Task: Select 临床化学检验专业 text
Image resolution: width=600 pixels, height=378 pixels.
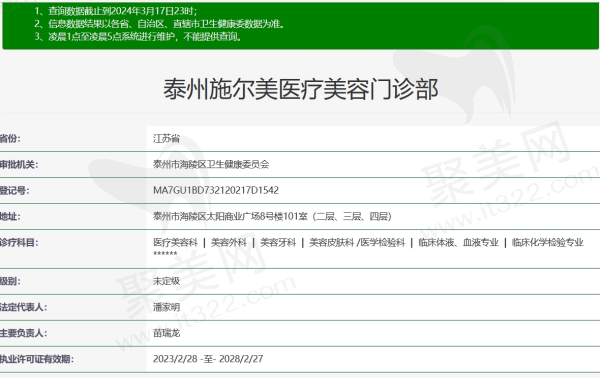Action: click(548, 243)
